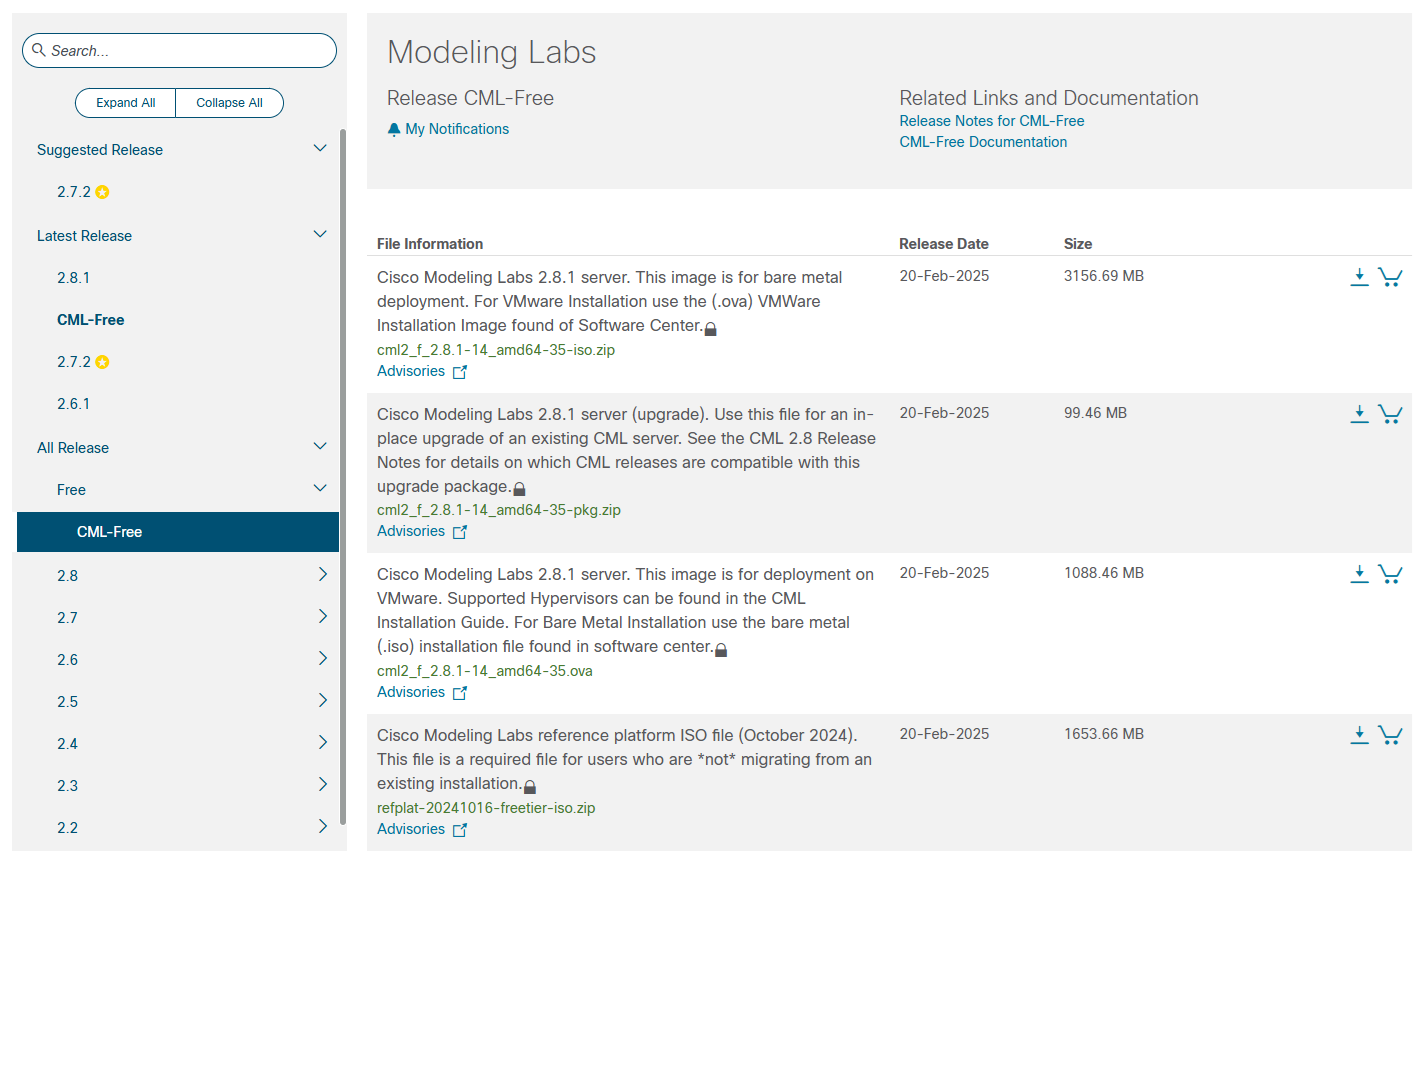Expand the 2.8 release group

[322, 574]
